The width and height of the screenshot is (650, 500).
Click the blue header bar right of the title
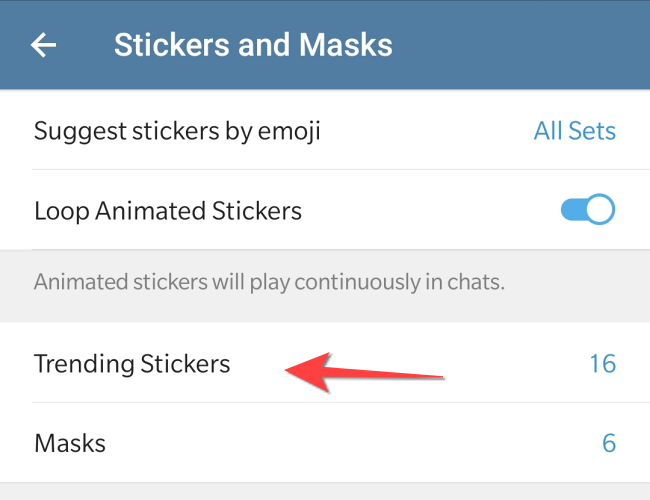(520, 45)
